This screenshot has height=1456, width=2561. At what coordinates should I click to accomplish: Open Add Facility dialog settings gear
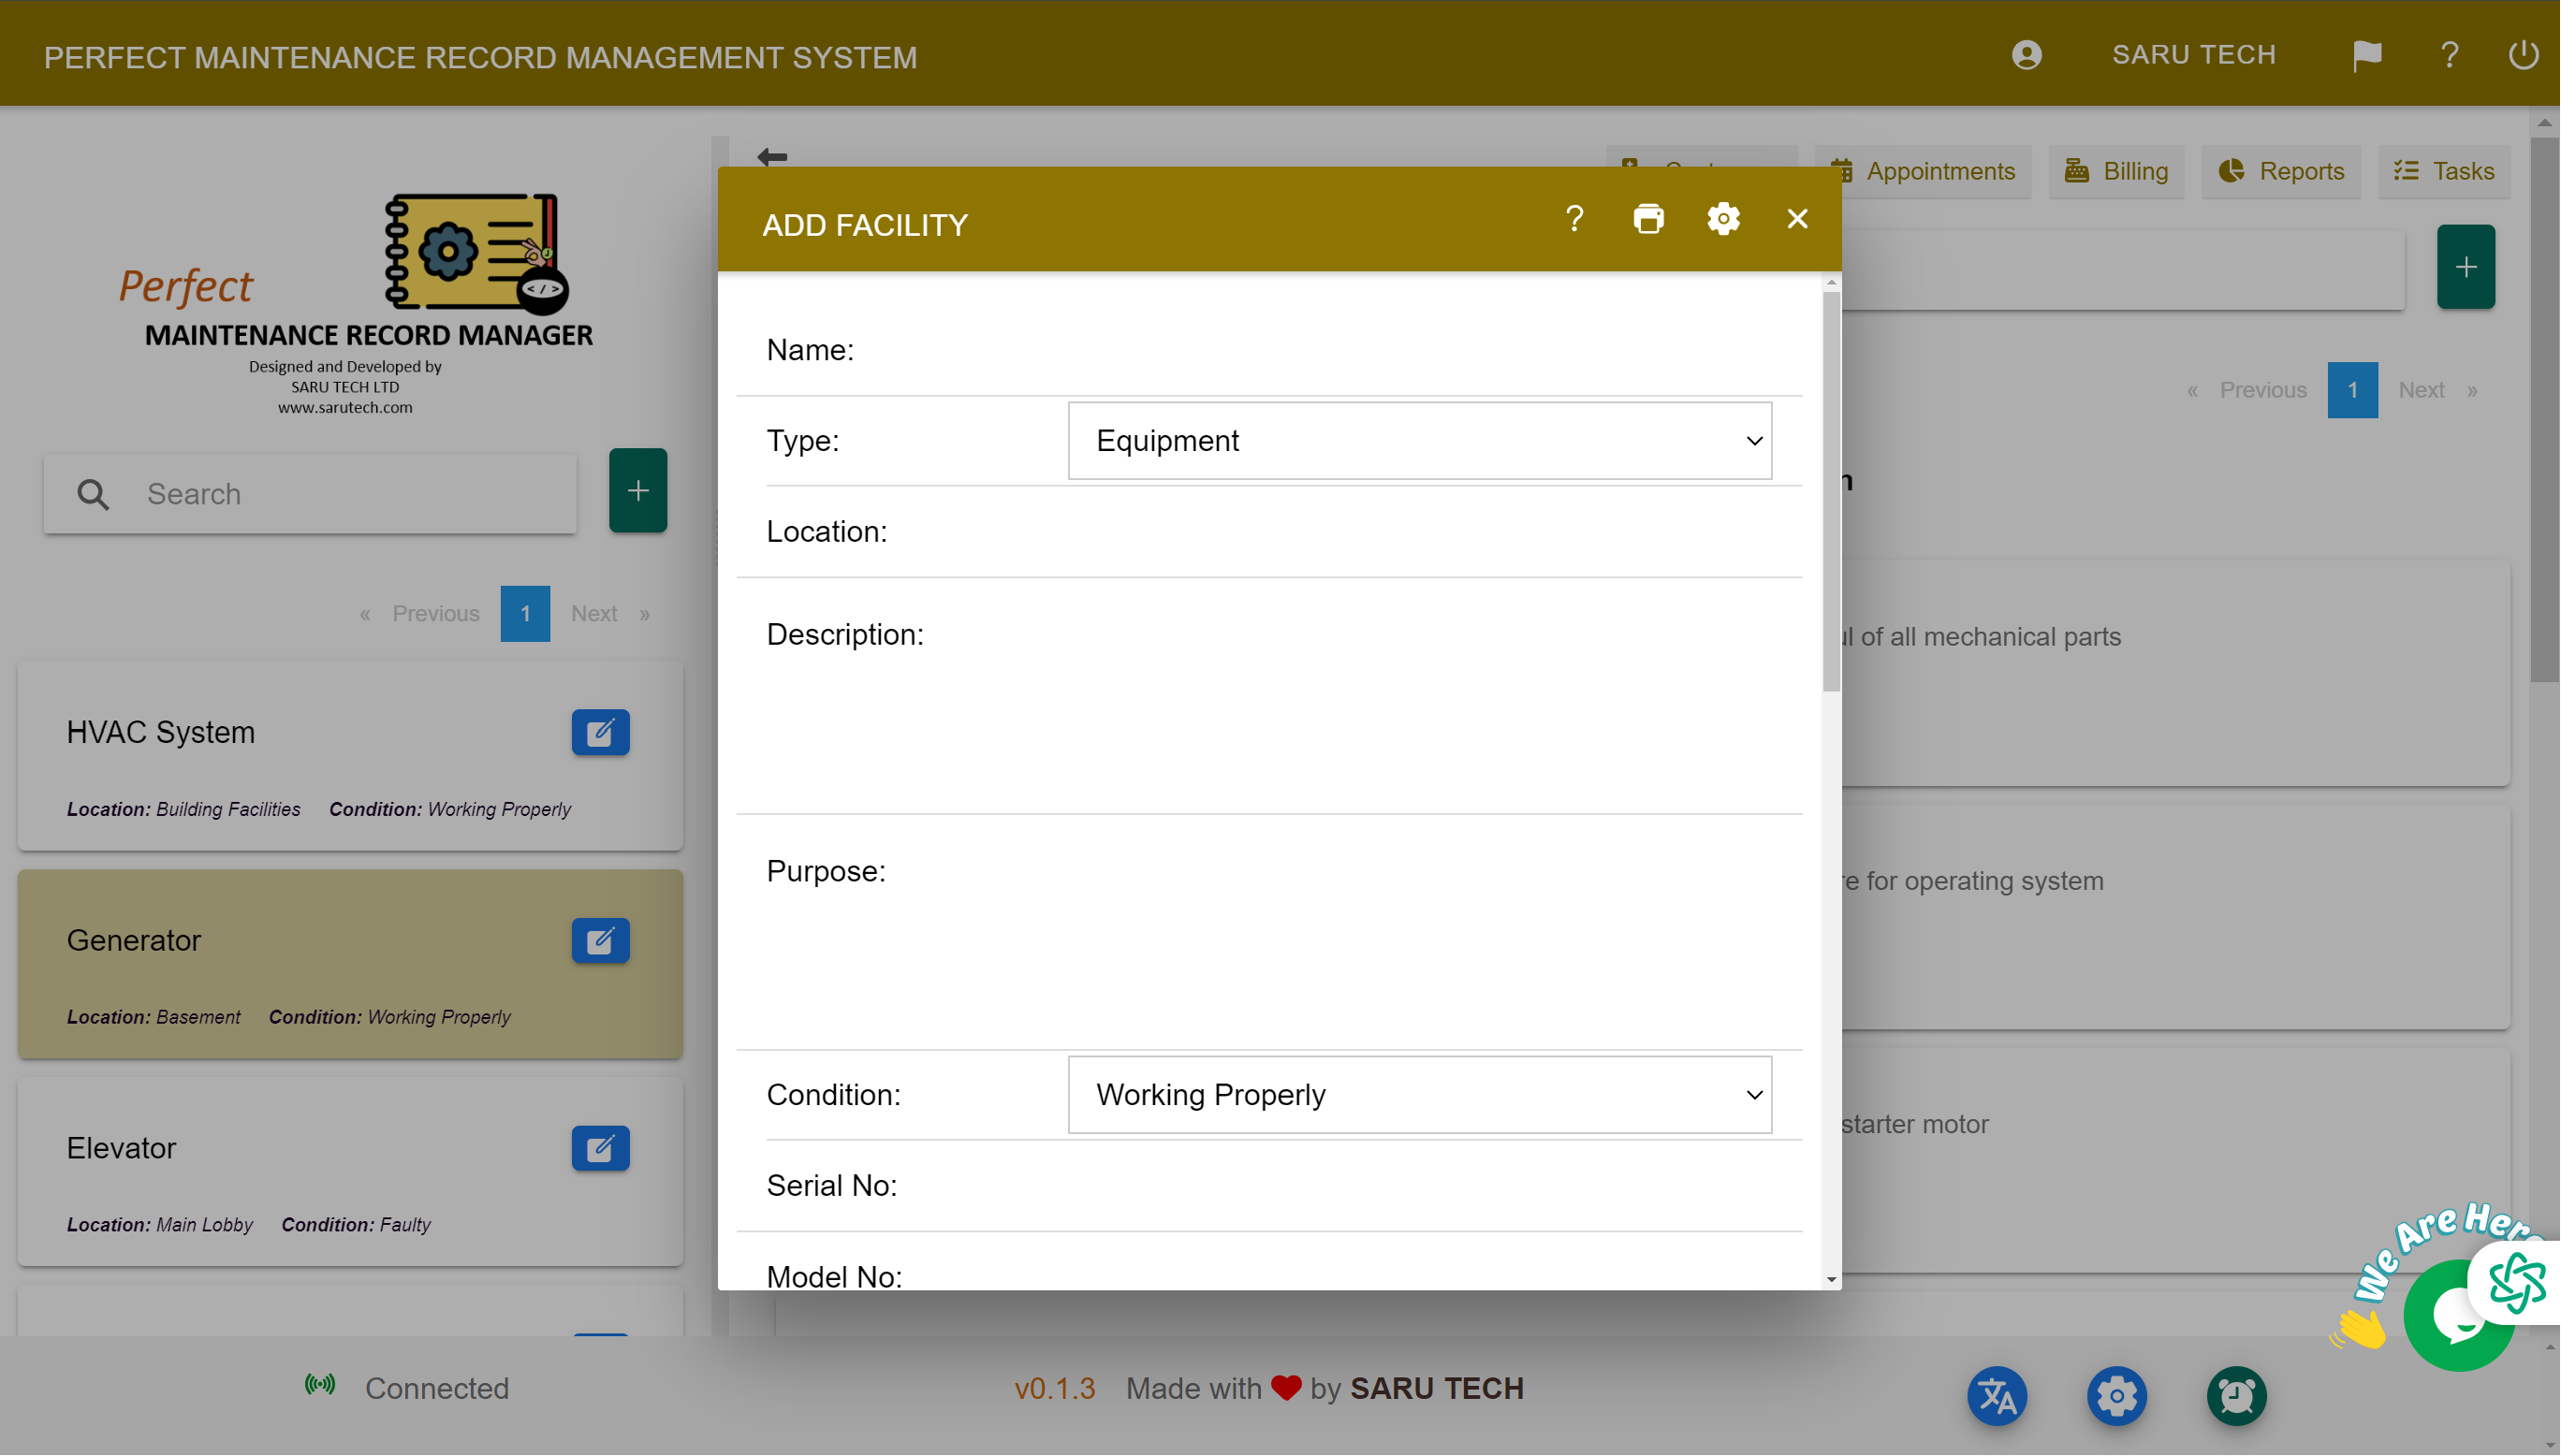tap(1723, 219)
